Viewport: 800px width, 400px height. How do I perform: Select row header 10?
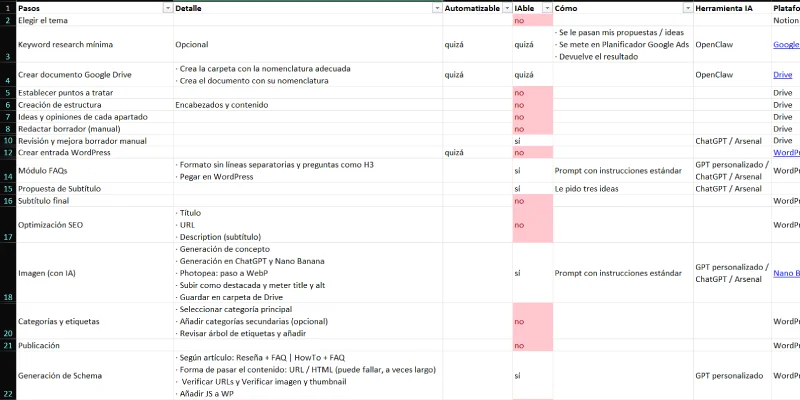click(x=8, y=141)
